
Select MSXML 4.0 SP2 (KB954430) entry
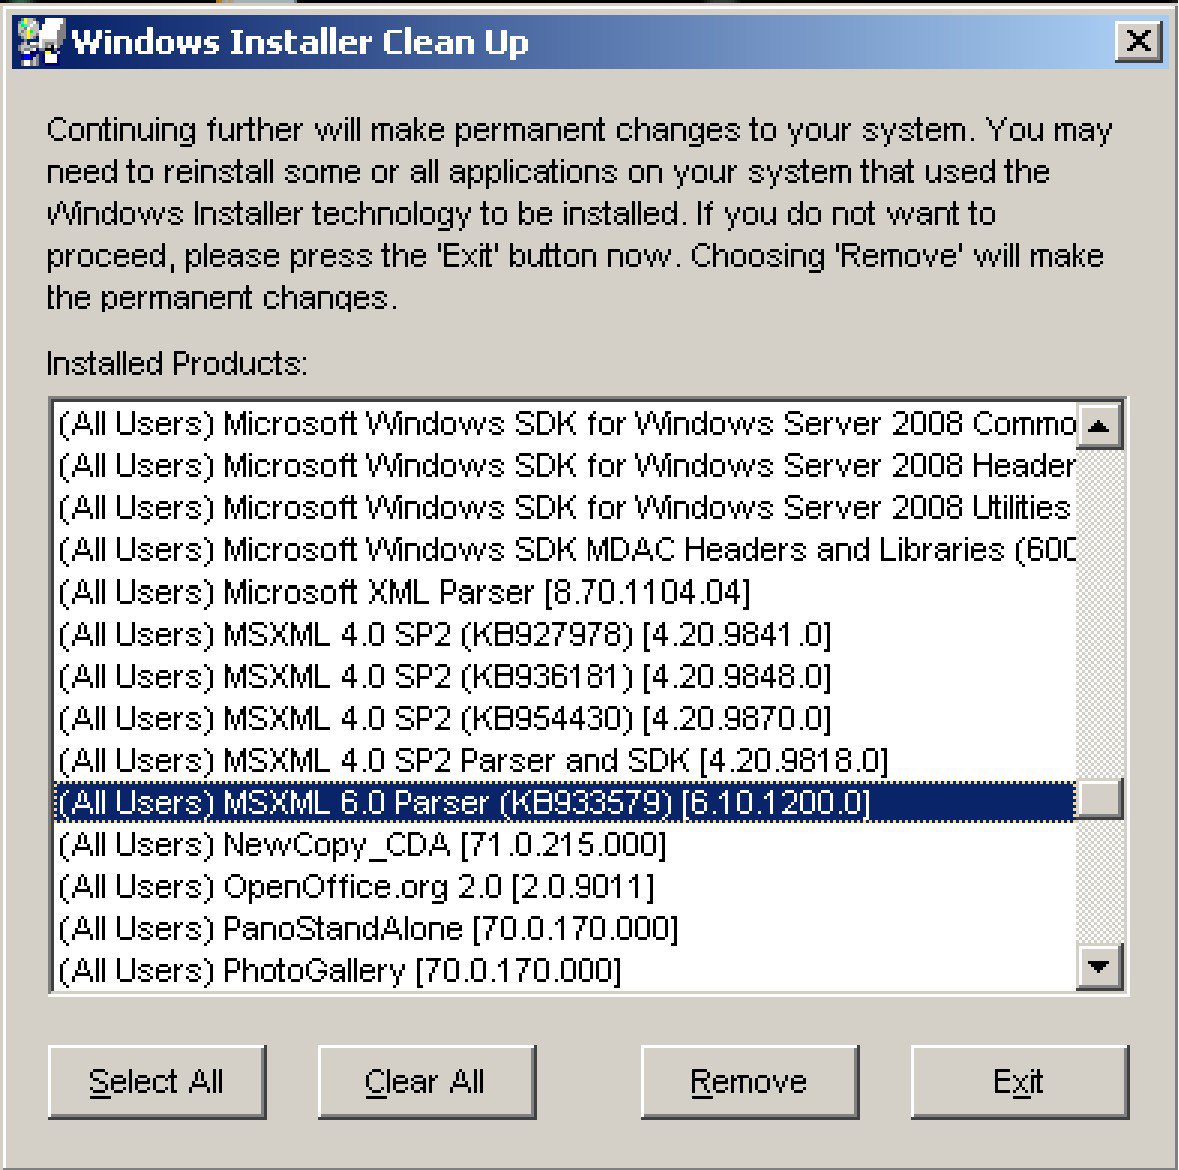tap(565, 719)
